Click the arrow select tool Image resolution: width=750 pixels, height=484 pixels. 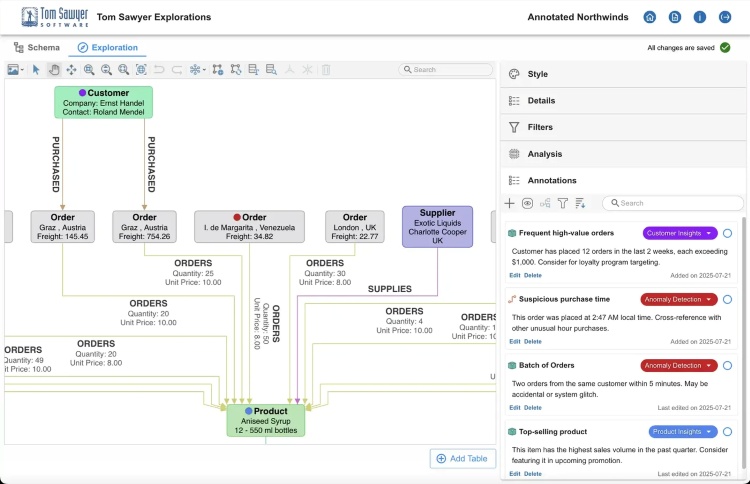[x=36, y=70]
